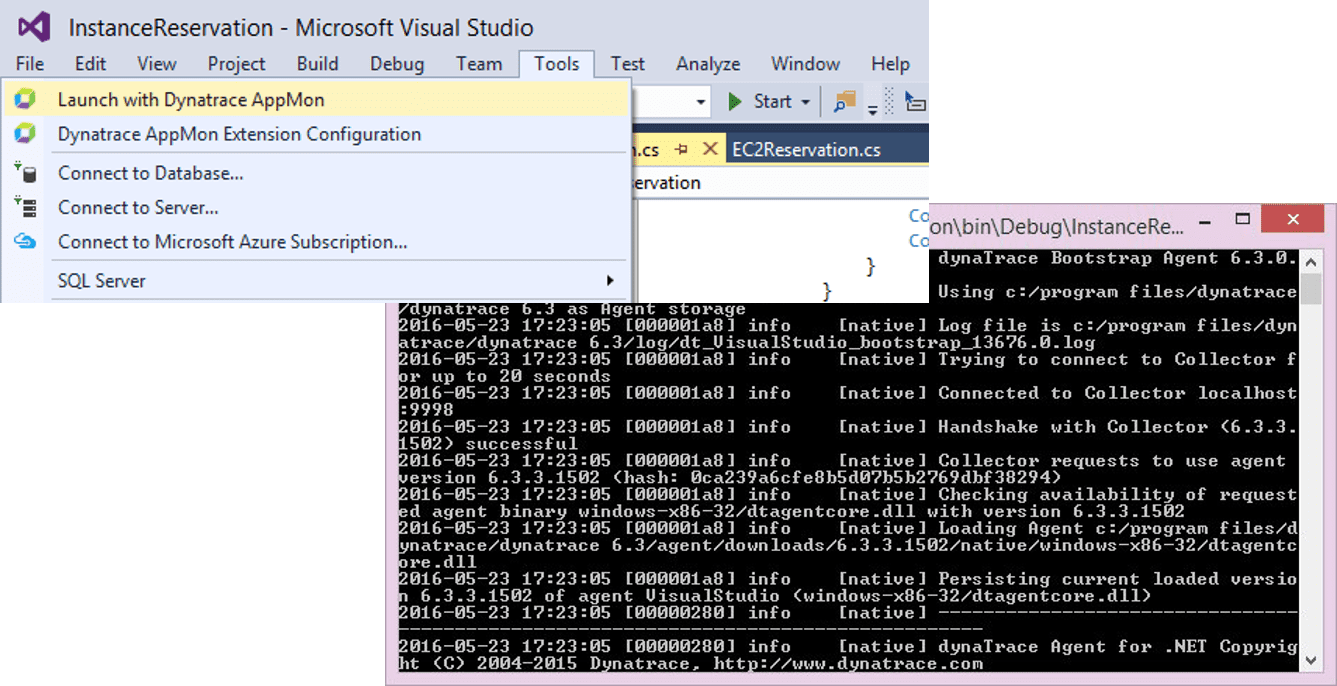Open the Debug menu

[397, 64]
